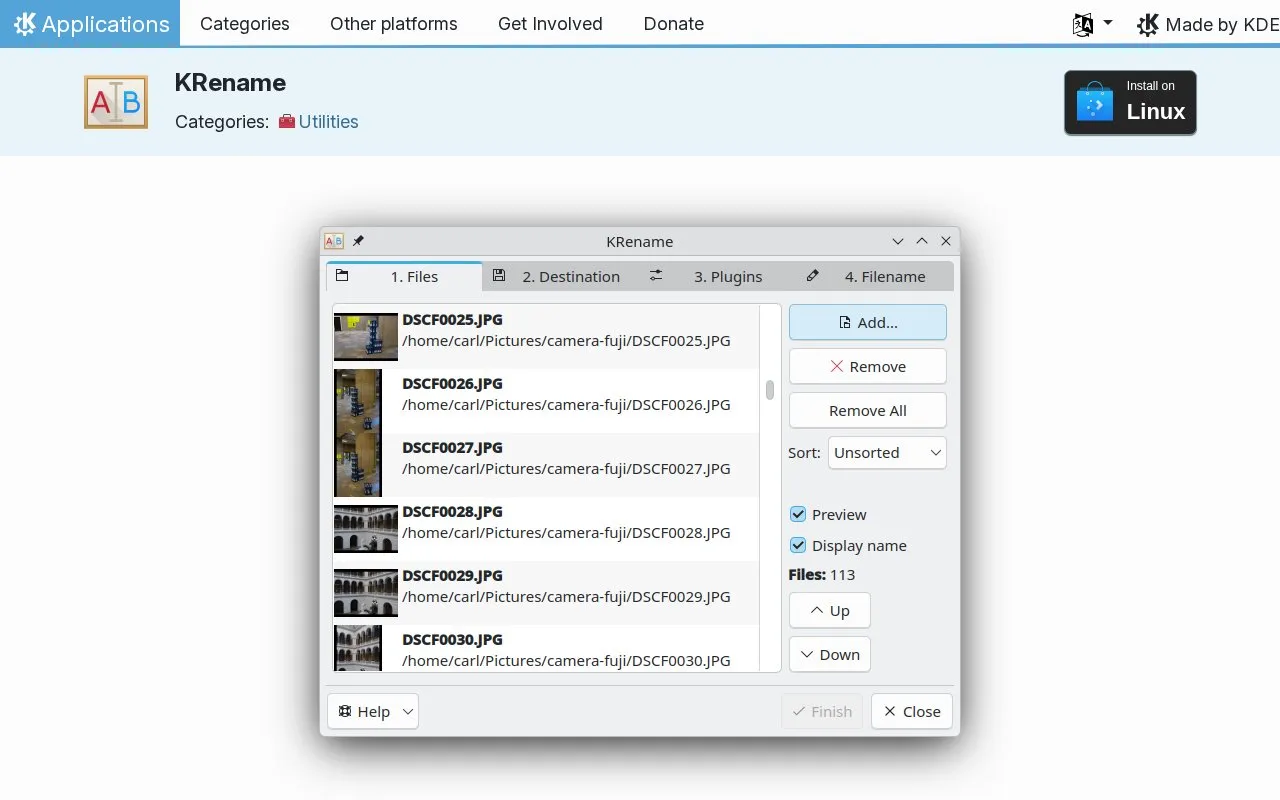Open Other platforms page
Viewport: 1280px width, 800px height.
point(394,24)
